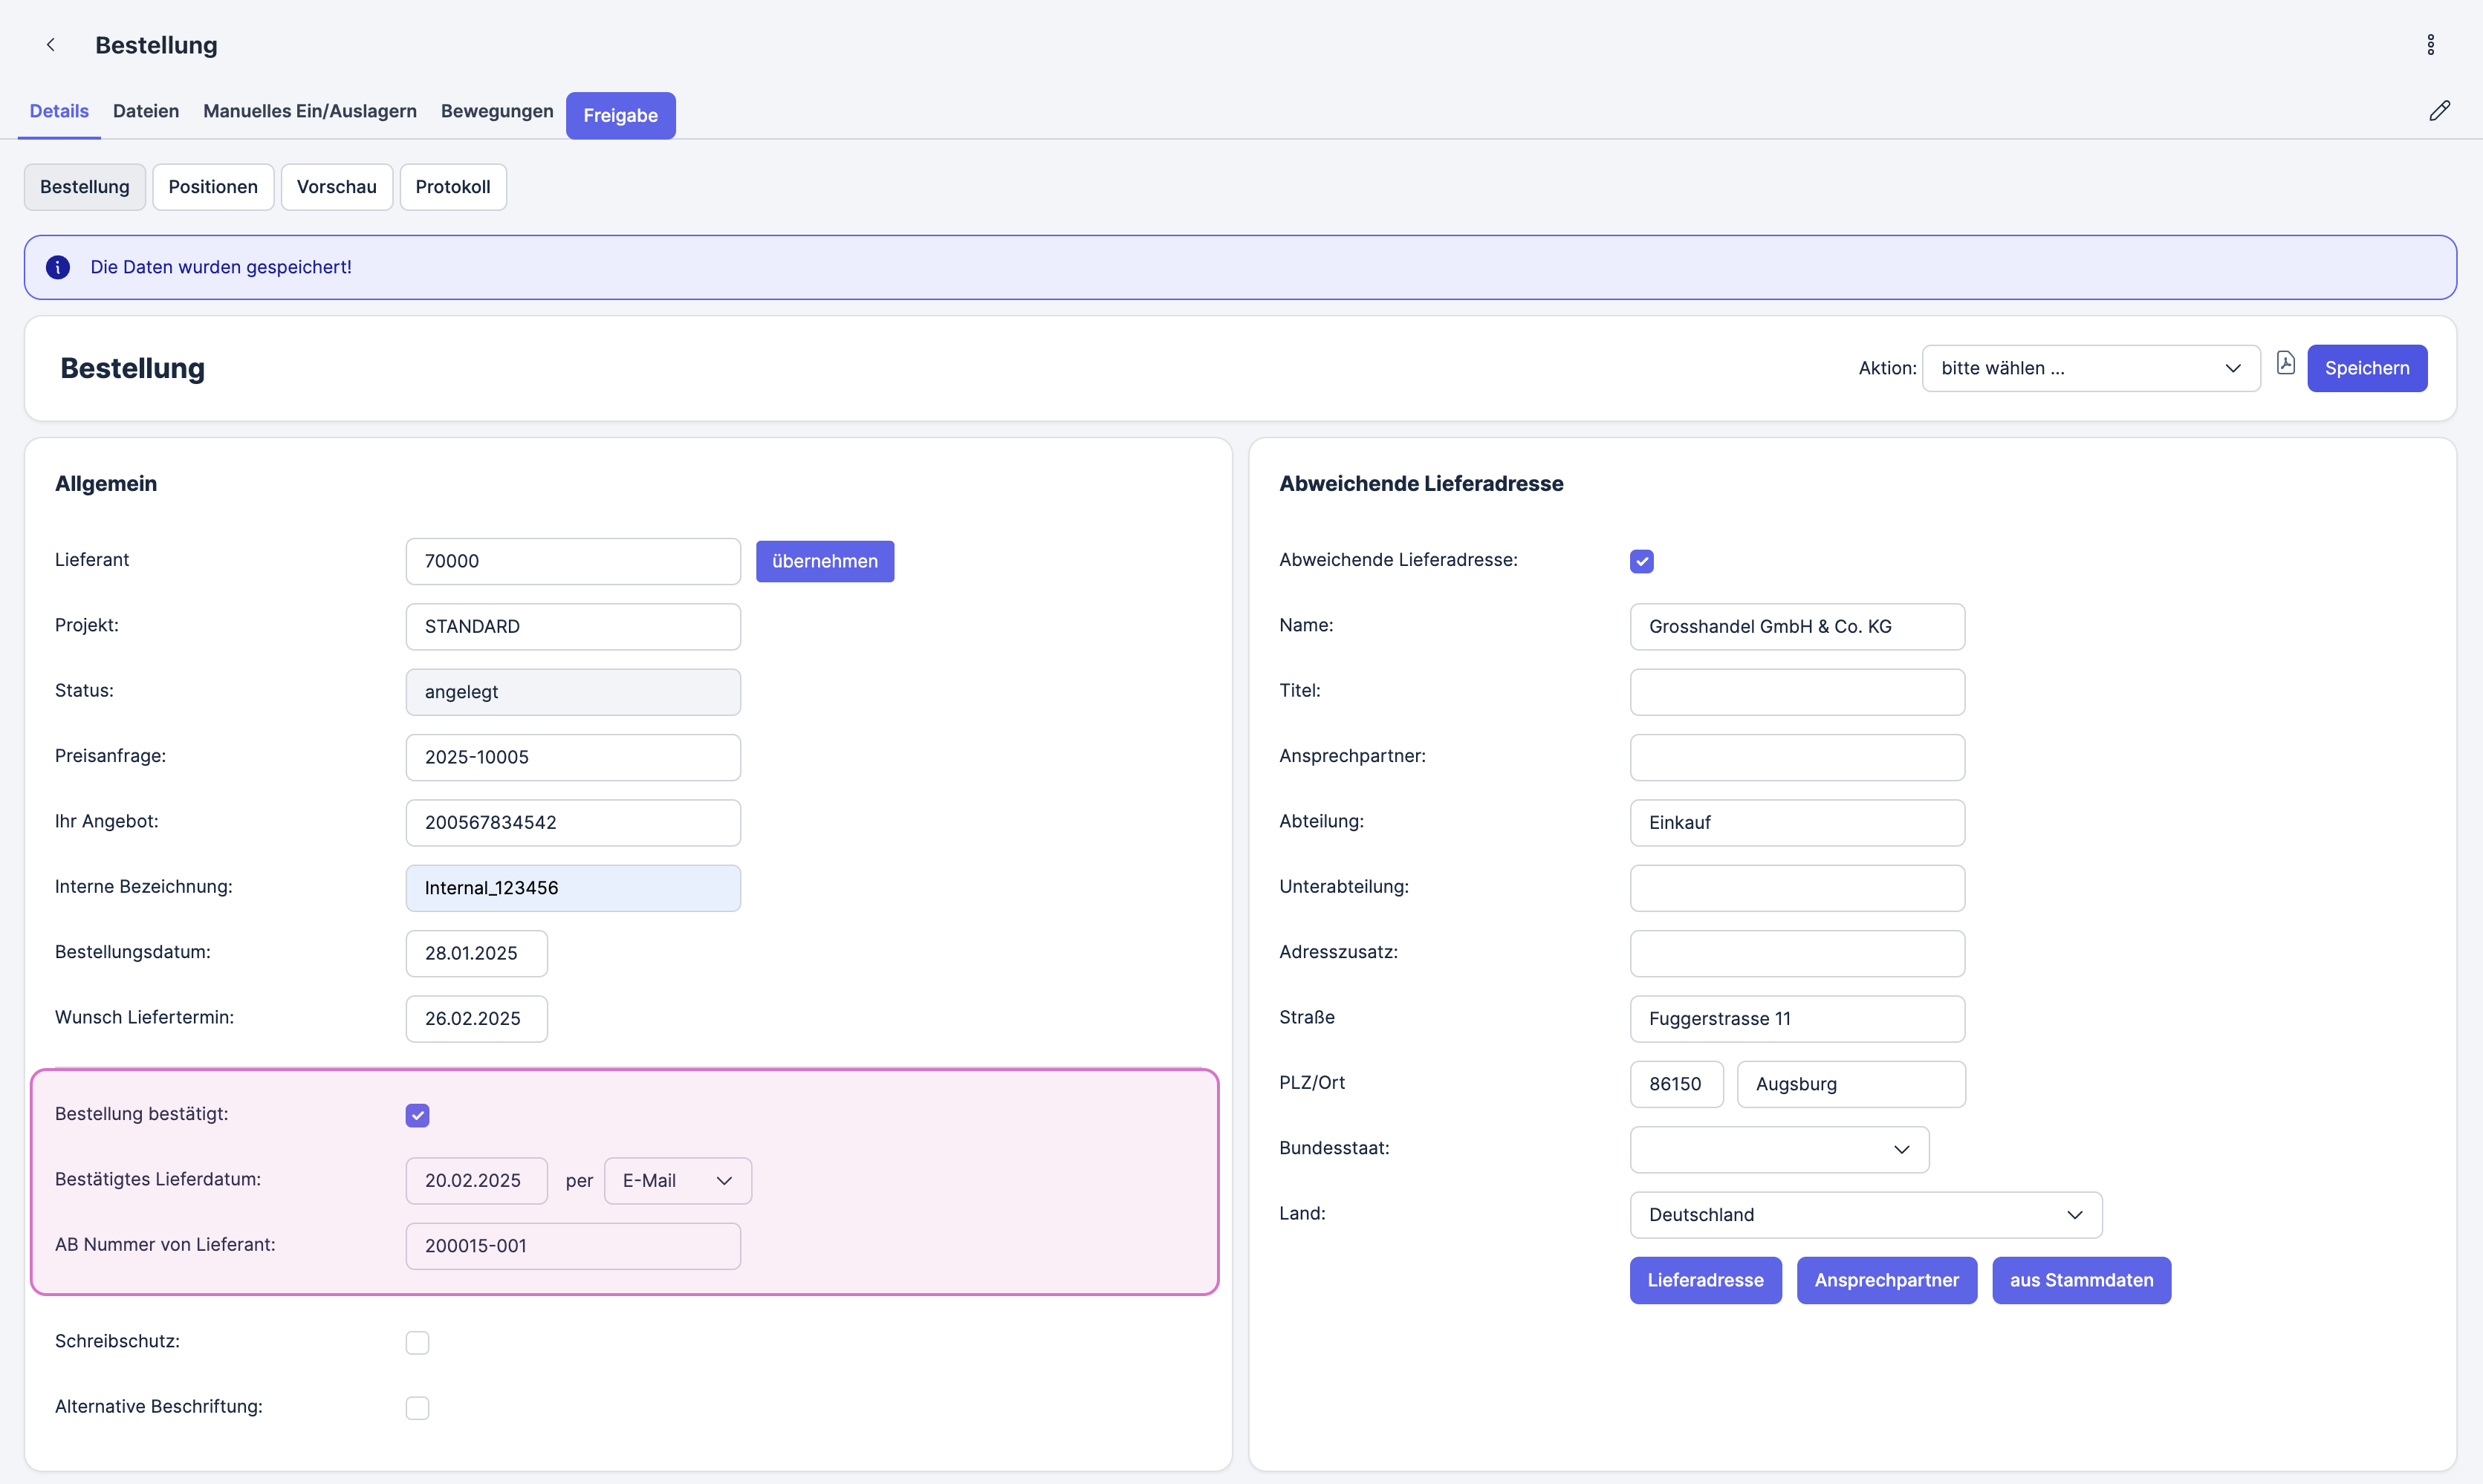Image resolution: width=2483 pixels, height=1484 pixels.
Task: Click the Interne Bezeichnung input field
Action: click(573, 888)
